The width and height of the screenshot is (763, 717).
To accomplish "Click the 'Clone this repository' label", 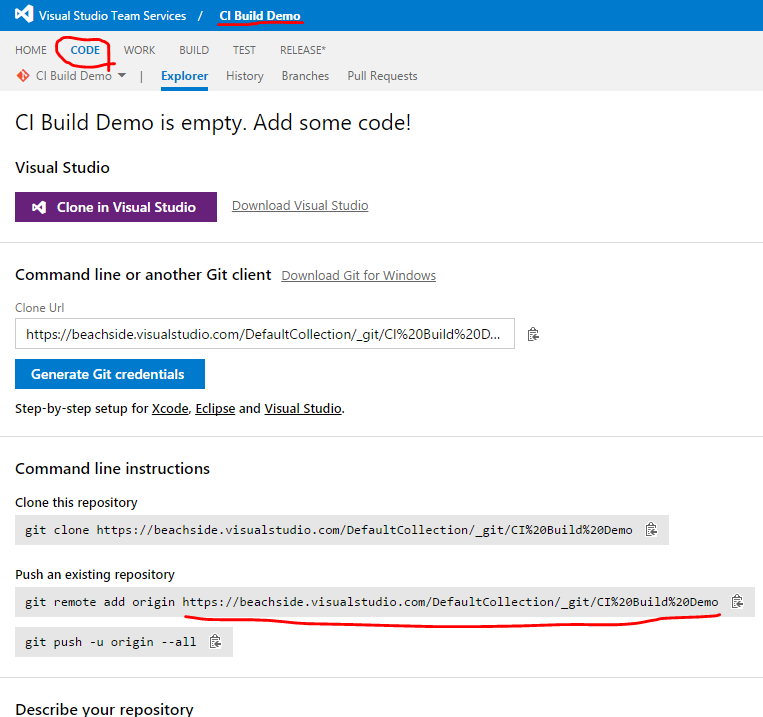I will pos(76,502).
